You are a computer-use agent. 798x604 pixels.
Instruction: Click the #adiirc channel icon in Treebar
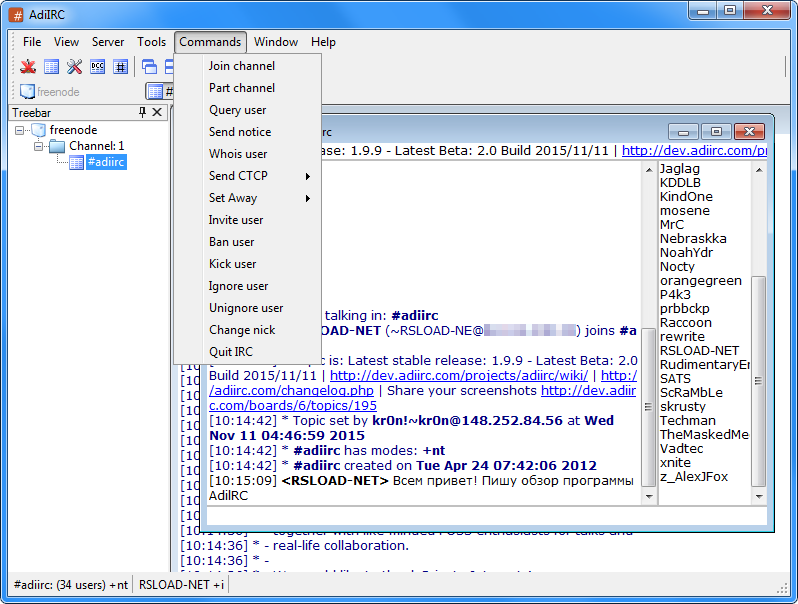click(76, 162)
